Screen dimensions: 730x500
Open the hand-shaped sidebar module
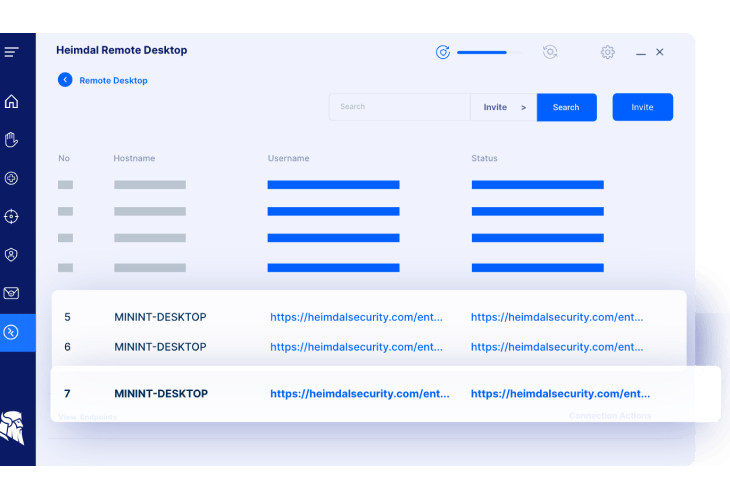click(11, 140)
